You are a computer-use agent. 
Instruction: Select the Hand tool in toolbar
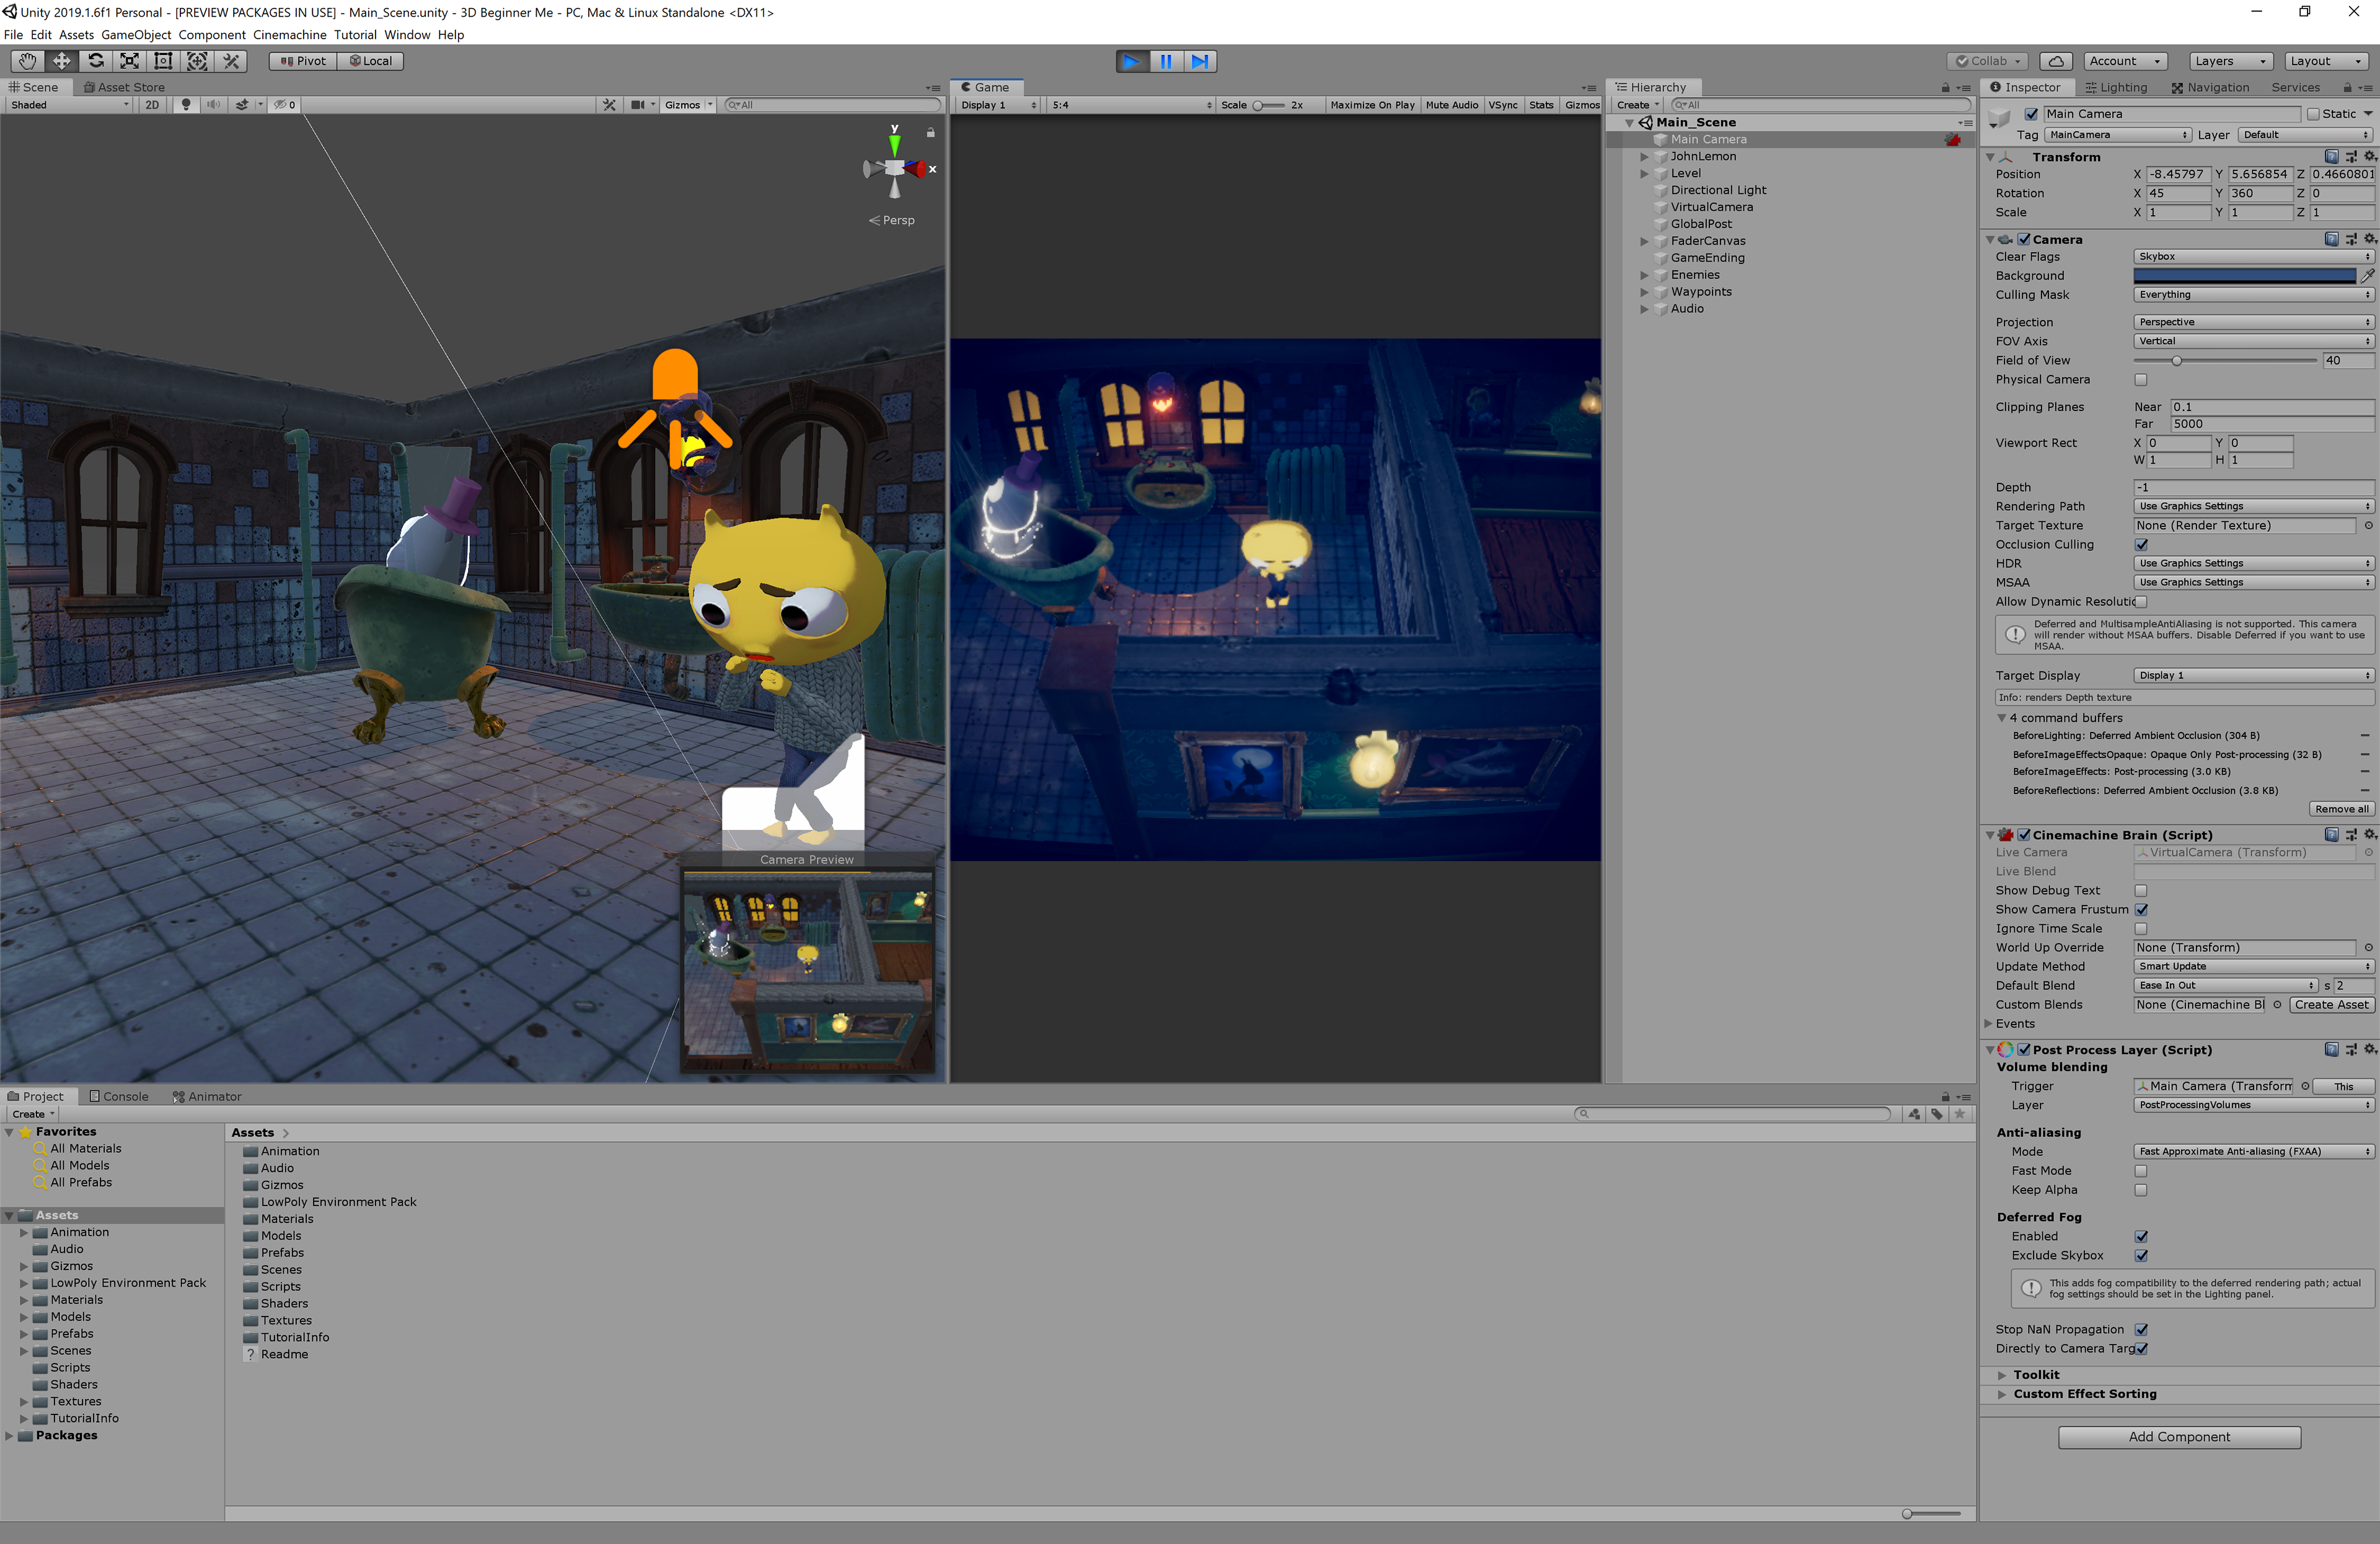tap(27, 61)
